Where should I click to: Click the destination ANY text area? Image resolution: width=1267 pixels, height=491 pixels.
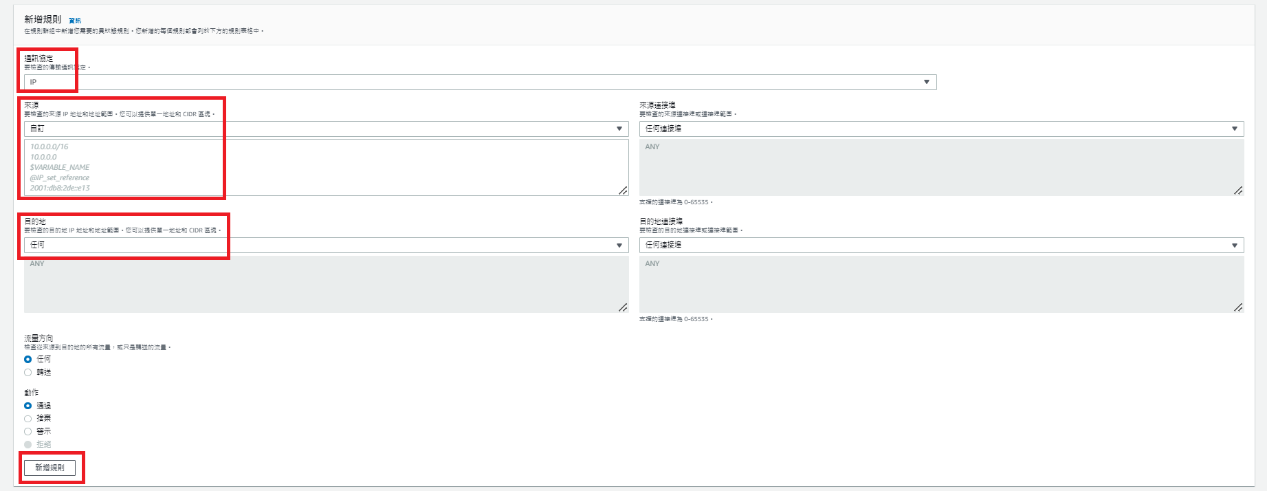point(326,284)
